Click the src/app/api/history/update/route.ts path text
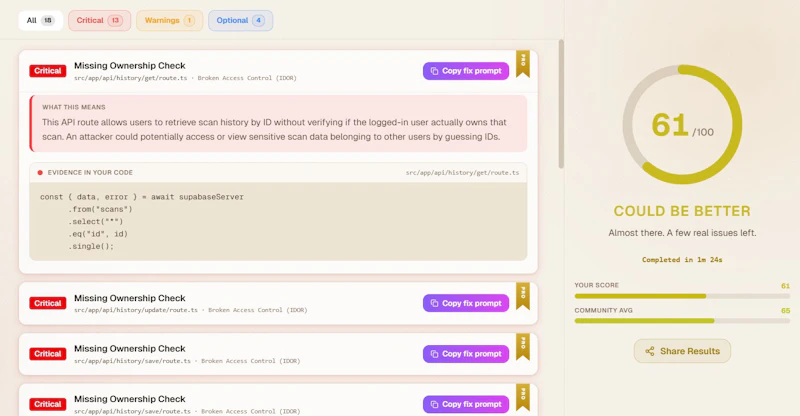The height and width of the screenshot is (416, 800). [x=136, y=310]
